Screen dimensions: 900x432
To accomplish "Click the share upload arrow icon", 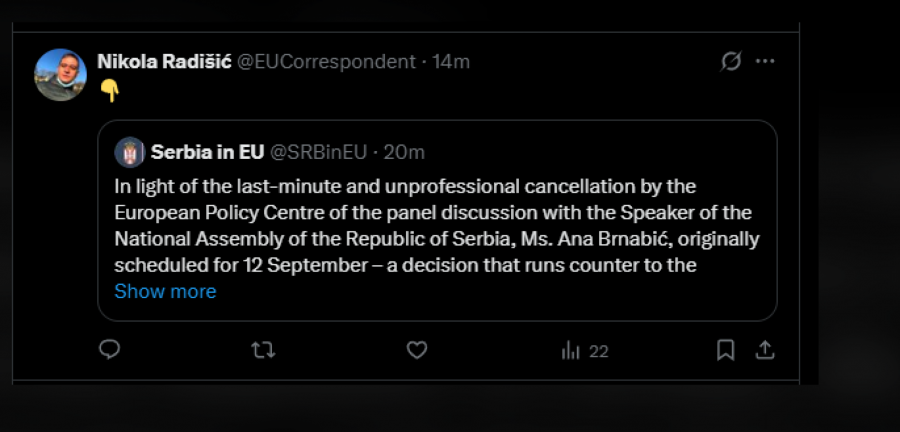I will (764, 350).
